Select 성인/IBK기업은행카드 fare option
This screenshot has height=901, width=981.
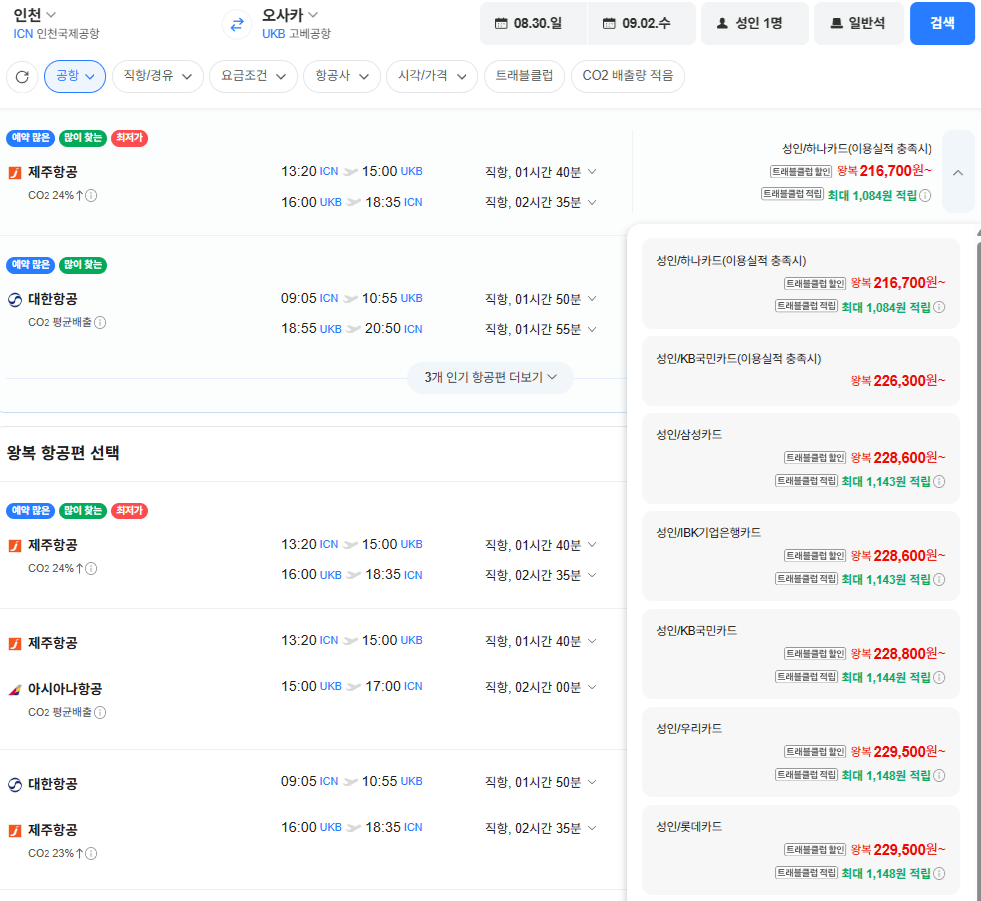[801, 556]
